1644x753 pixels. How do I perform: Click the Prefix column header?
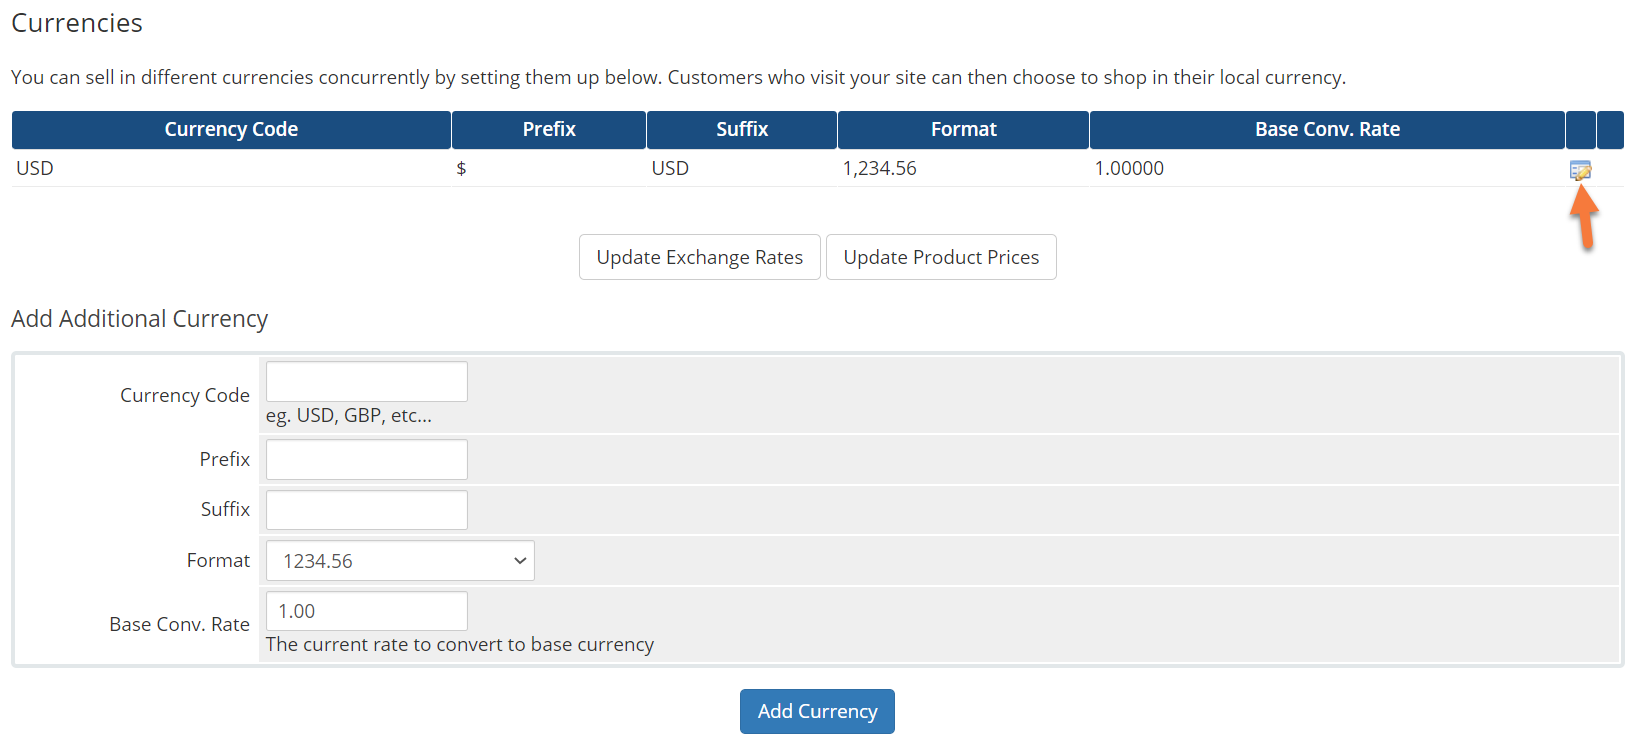tap(549, 130)
